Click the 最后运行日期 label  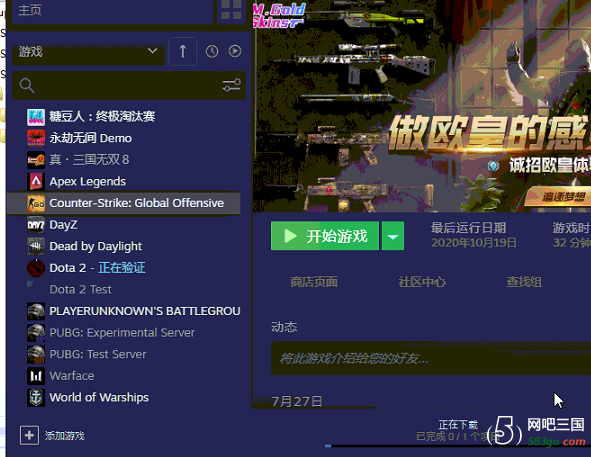click(x=469, y=228)
